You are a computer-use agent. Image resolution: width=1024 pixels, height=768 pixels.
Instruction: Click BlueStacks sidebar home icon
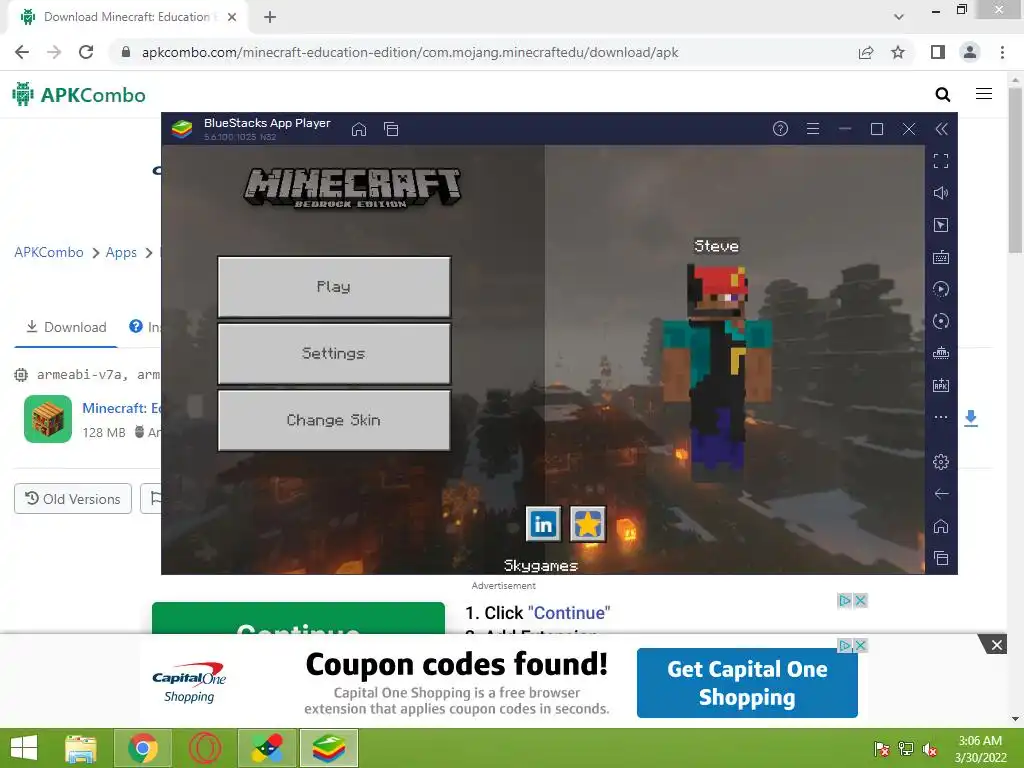pos(941,526)
